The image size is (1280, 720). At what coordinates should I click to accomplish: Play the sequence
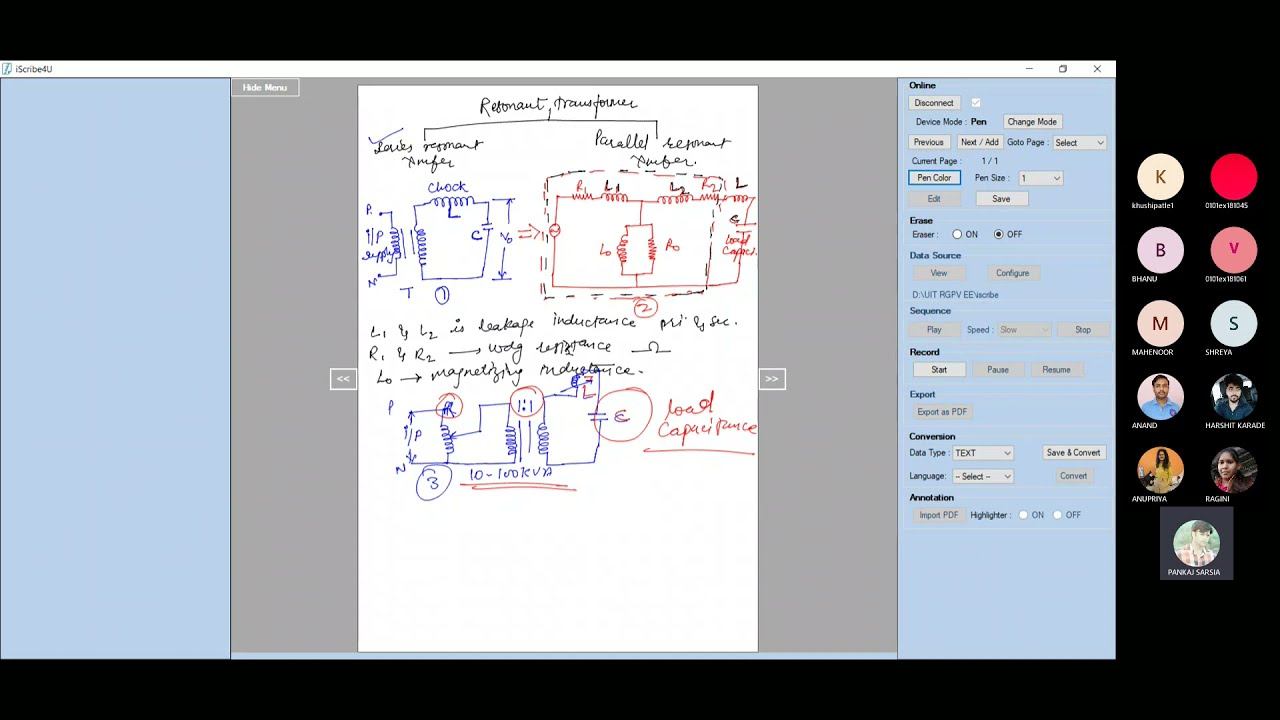[934, 330]
